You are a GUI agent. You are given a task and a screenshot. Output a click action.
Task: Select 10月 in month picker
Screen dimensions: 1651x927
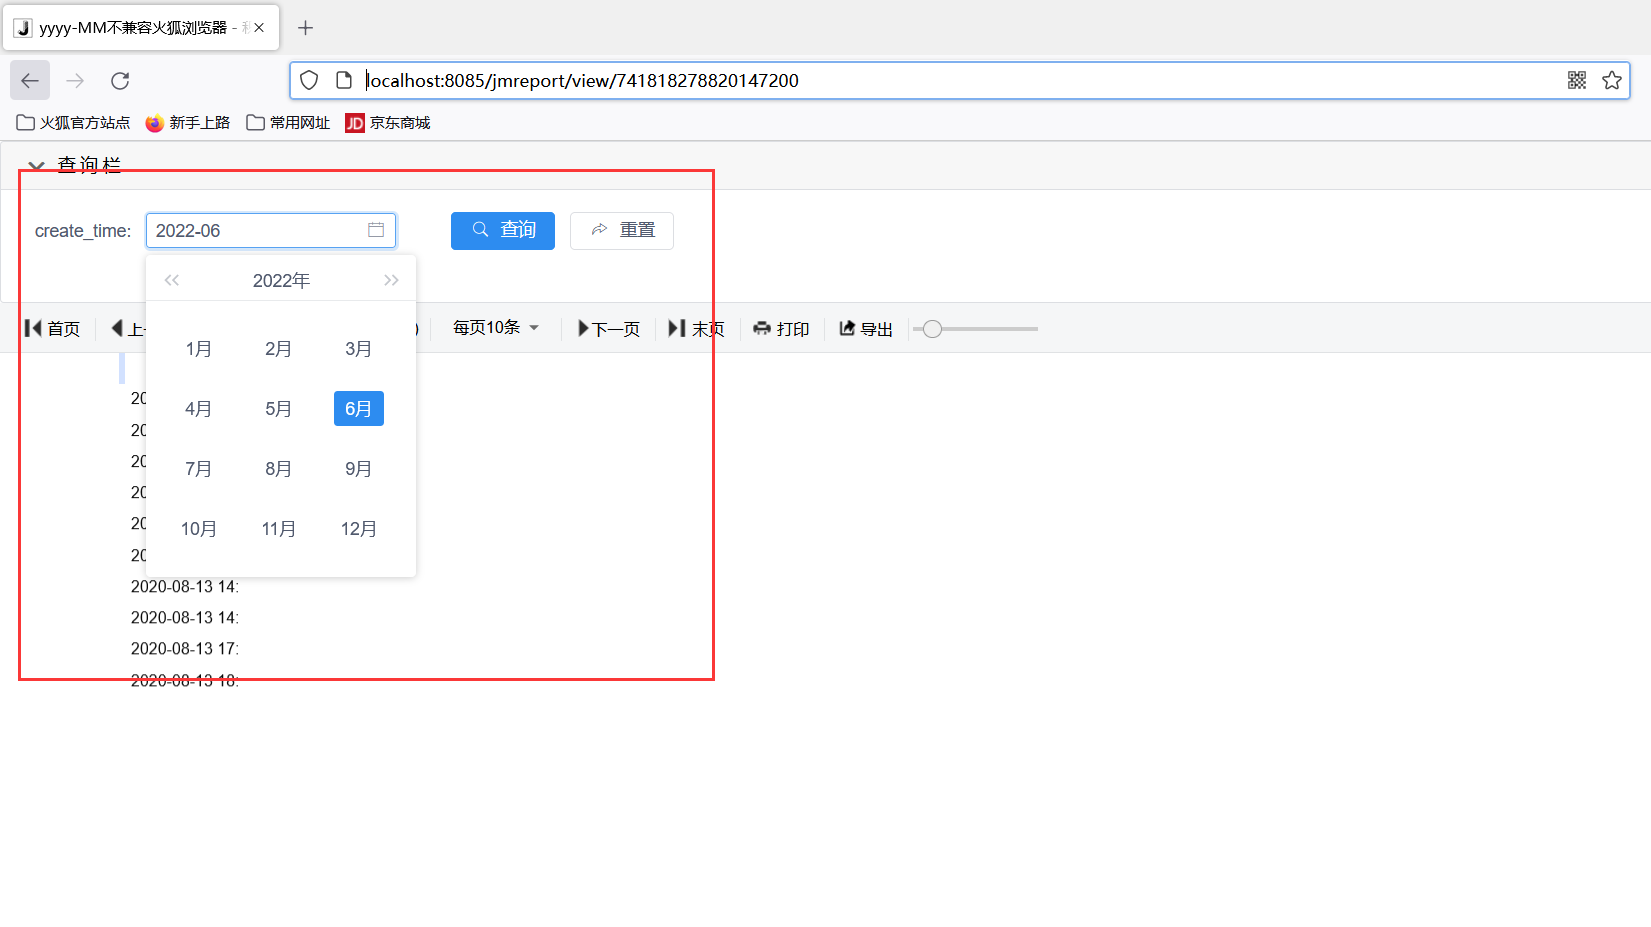(x=199, y=529)
